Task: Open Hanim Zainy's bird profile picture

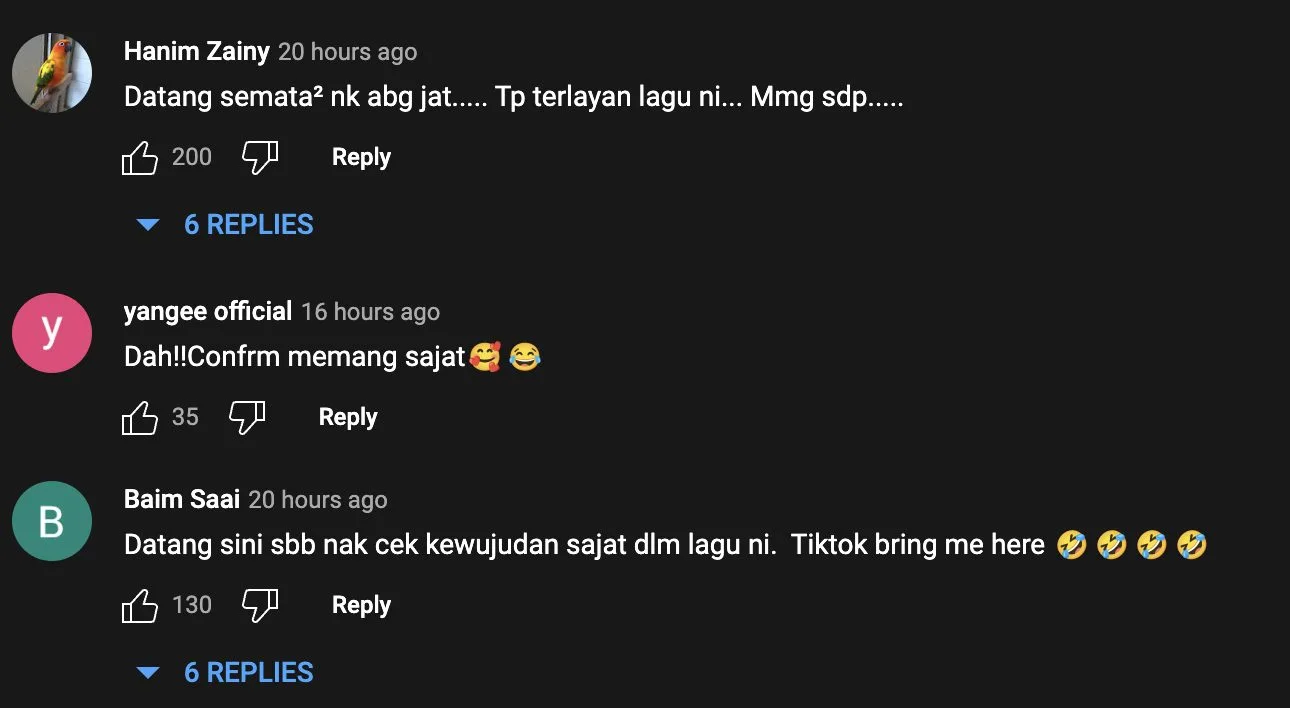Action: click(x=52, y=73)
